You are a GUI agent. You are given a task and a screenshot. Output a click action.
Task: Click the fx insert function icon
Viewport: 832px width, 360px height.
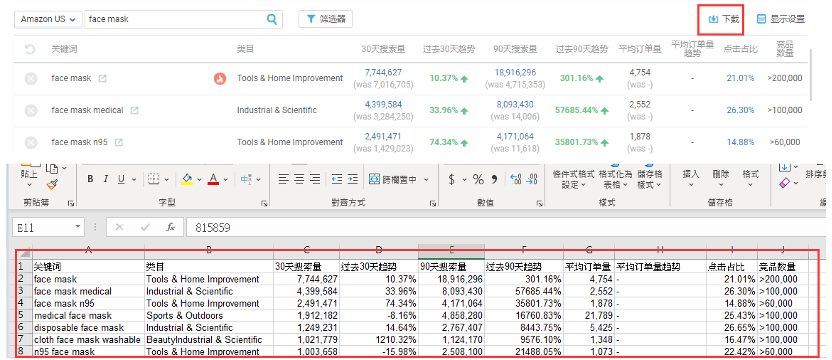[170, 227]
